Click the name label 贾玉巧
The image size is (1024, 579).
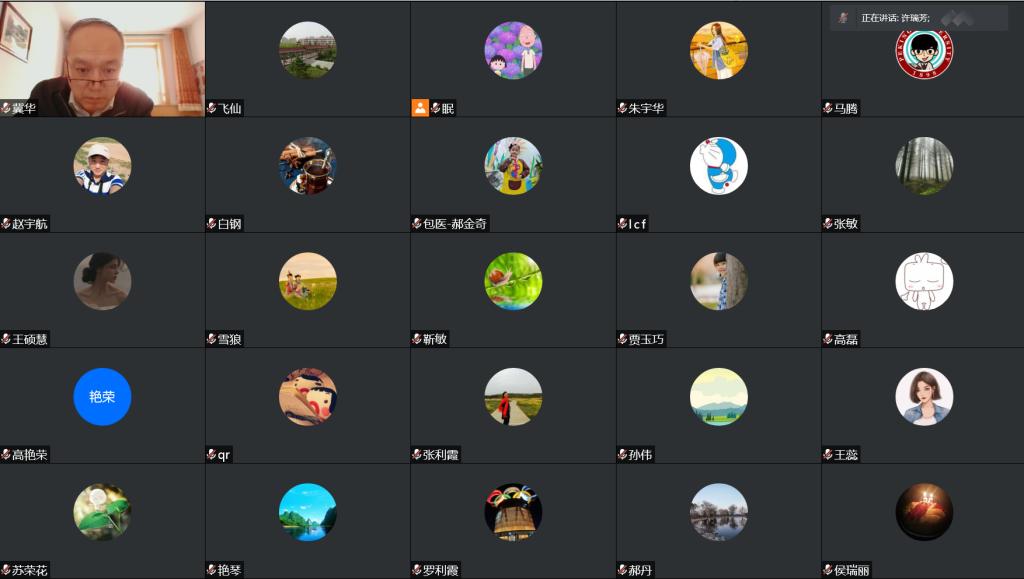647,339
